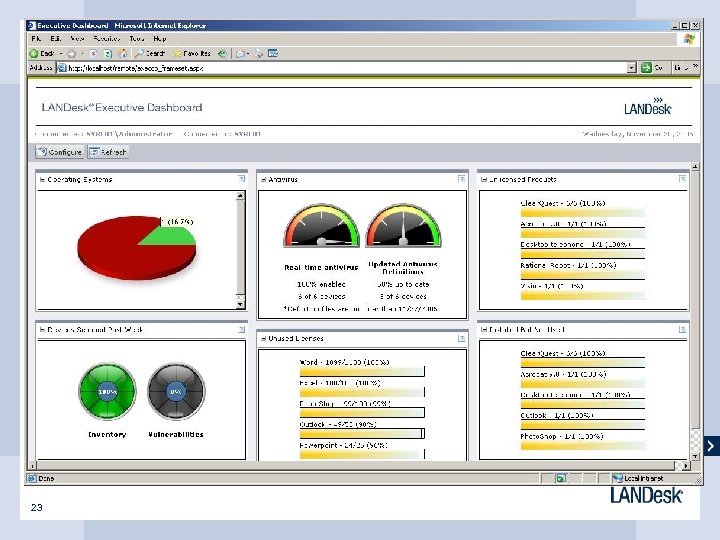Go to next slide arrow on right edge

click(x=711, y=446)
